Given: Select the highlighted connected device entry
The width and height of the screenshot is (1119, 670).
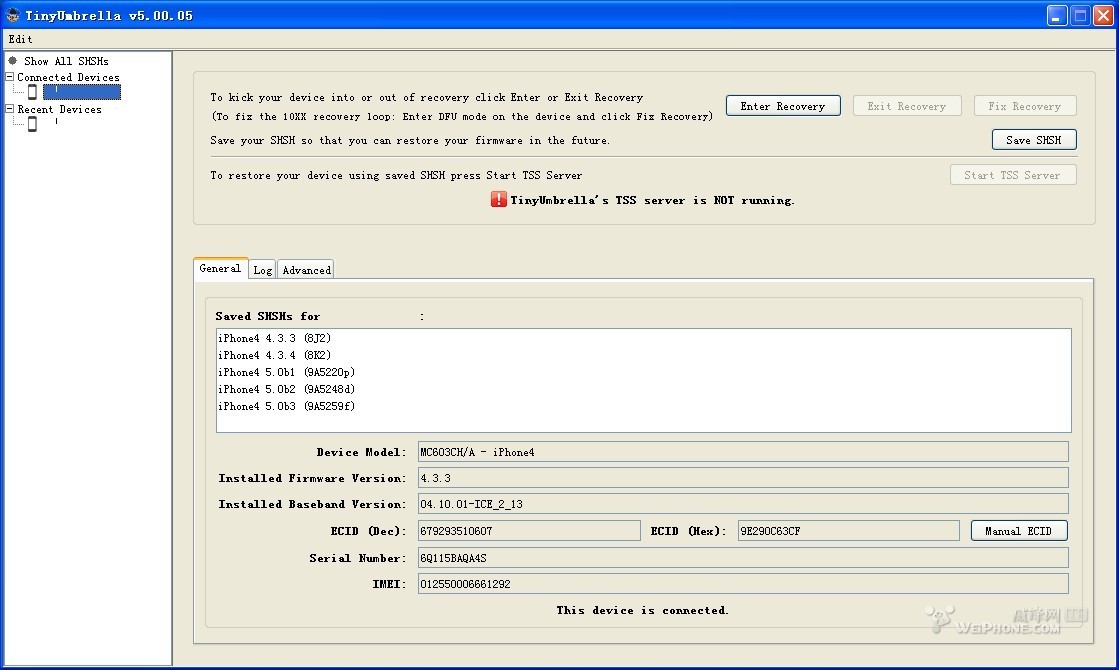Looking at the screenshot, I should pyautogui.click(x=81, y=92).
